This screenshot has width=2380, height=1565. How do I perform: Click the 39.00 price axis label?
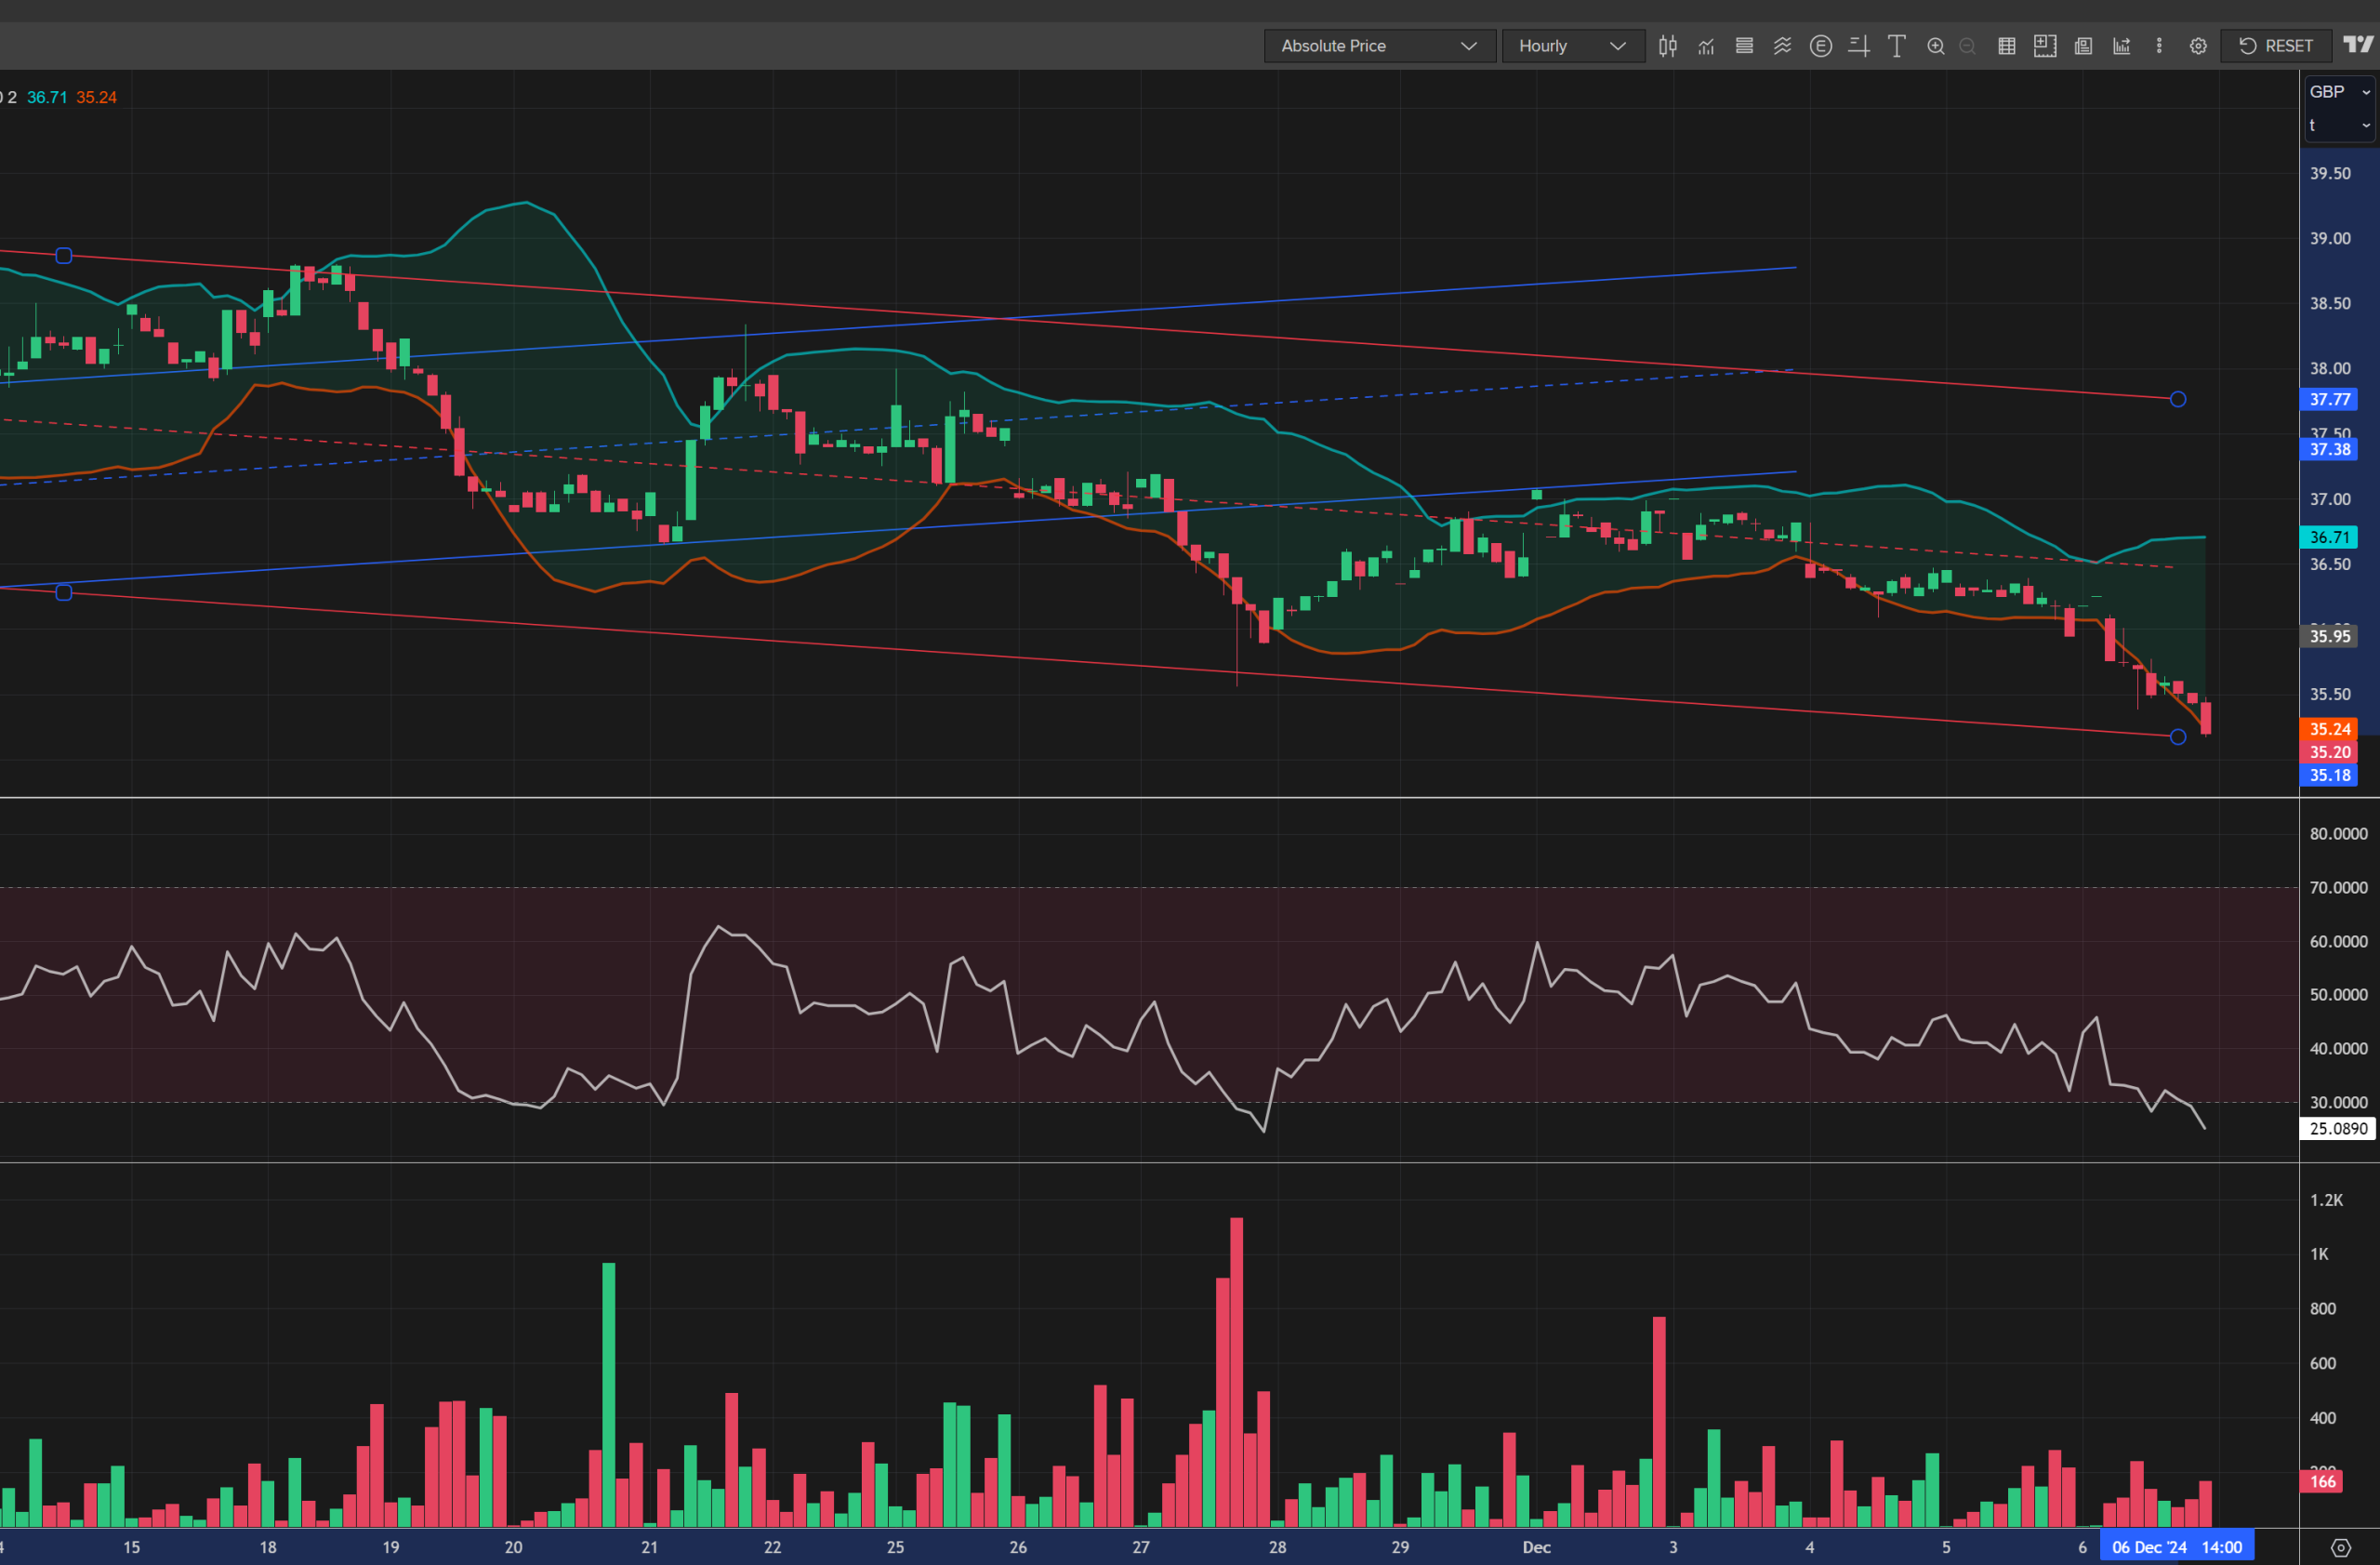pos(2330,239)
